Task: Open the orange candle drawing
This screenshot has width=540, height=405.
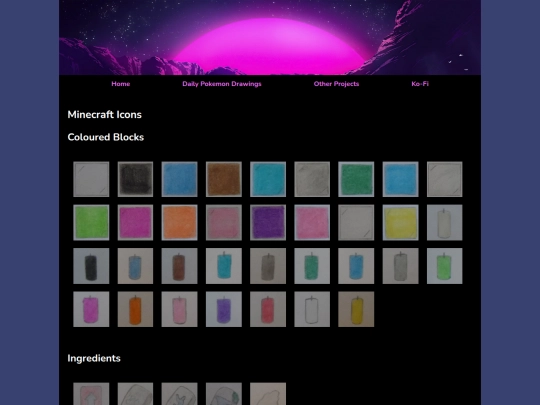Action: [x=135, y=309]
